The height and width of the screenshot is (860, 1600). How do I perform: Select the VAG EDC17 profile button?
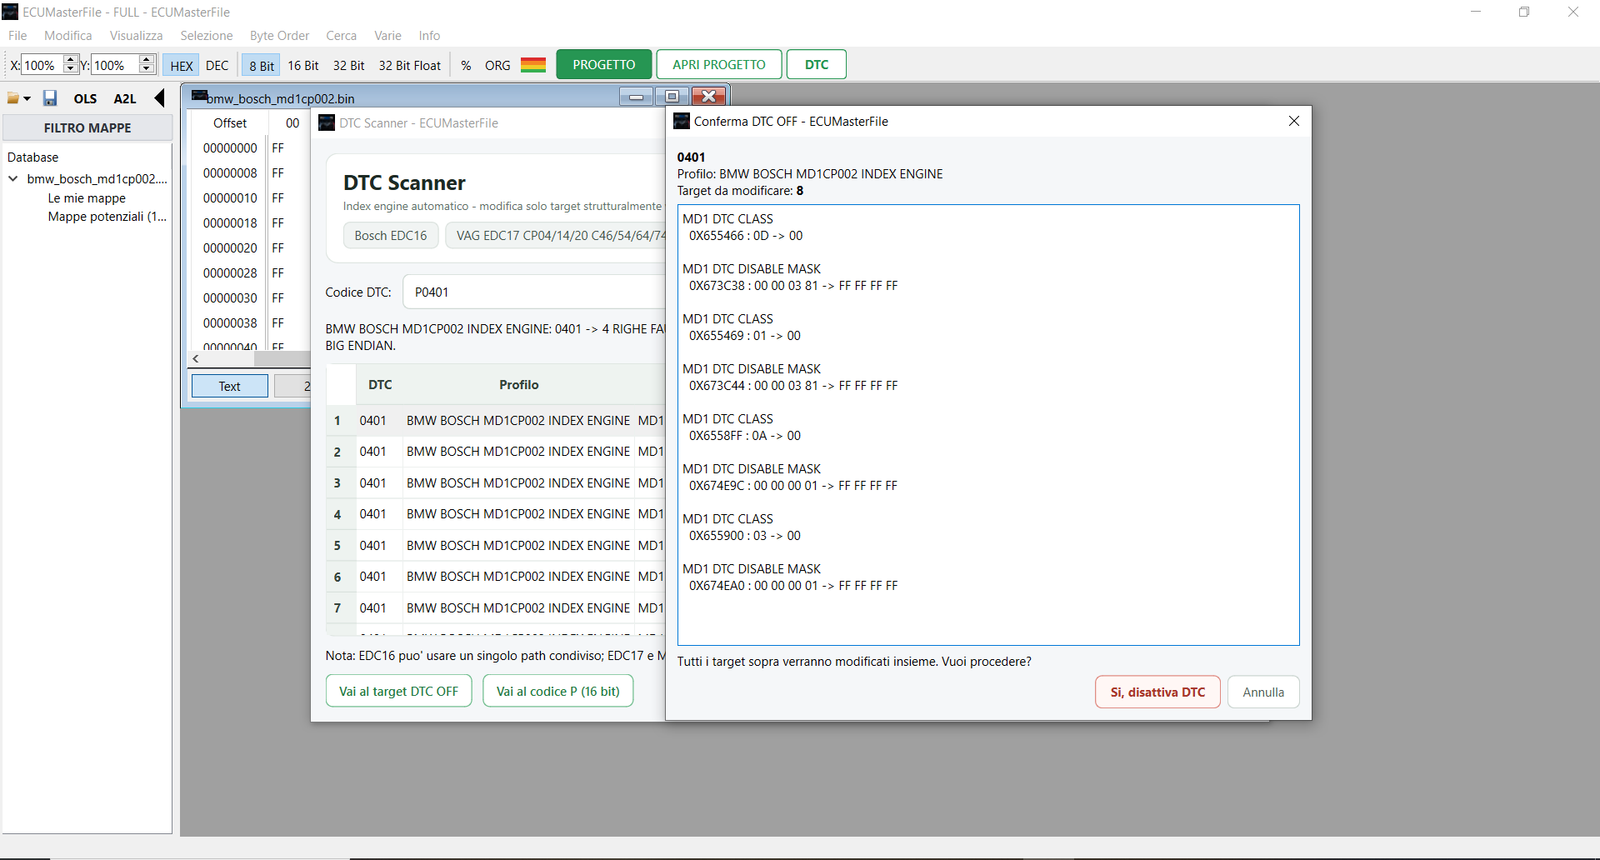point(556,235)
